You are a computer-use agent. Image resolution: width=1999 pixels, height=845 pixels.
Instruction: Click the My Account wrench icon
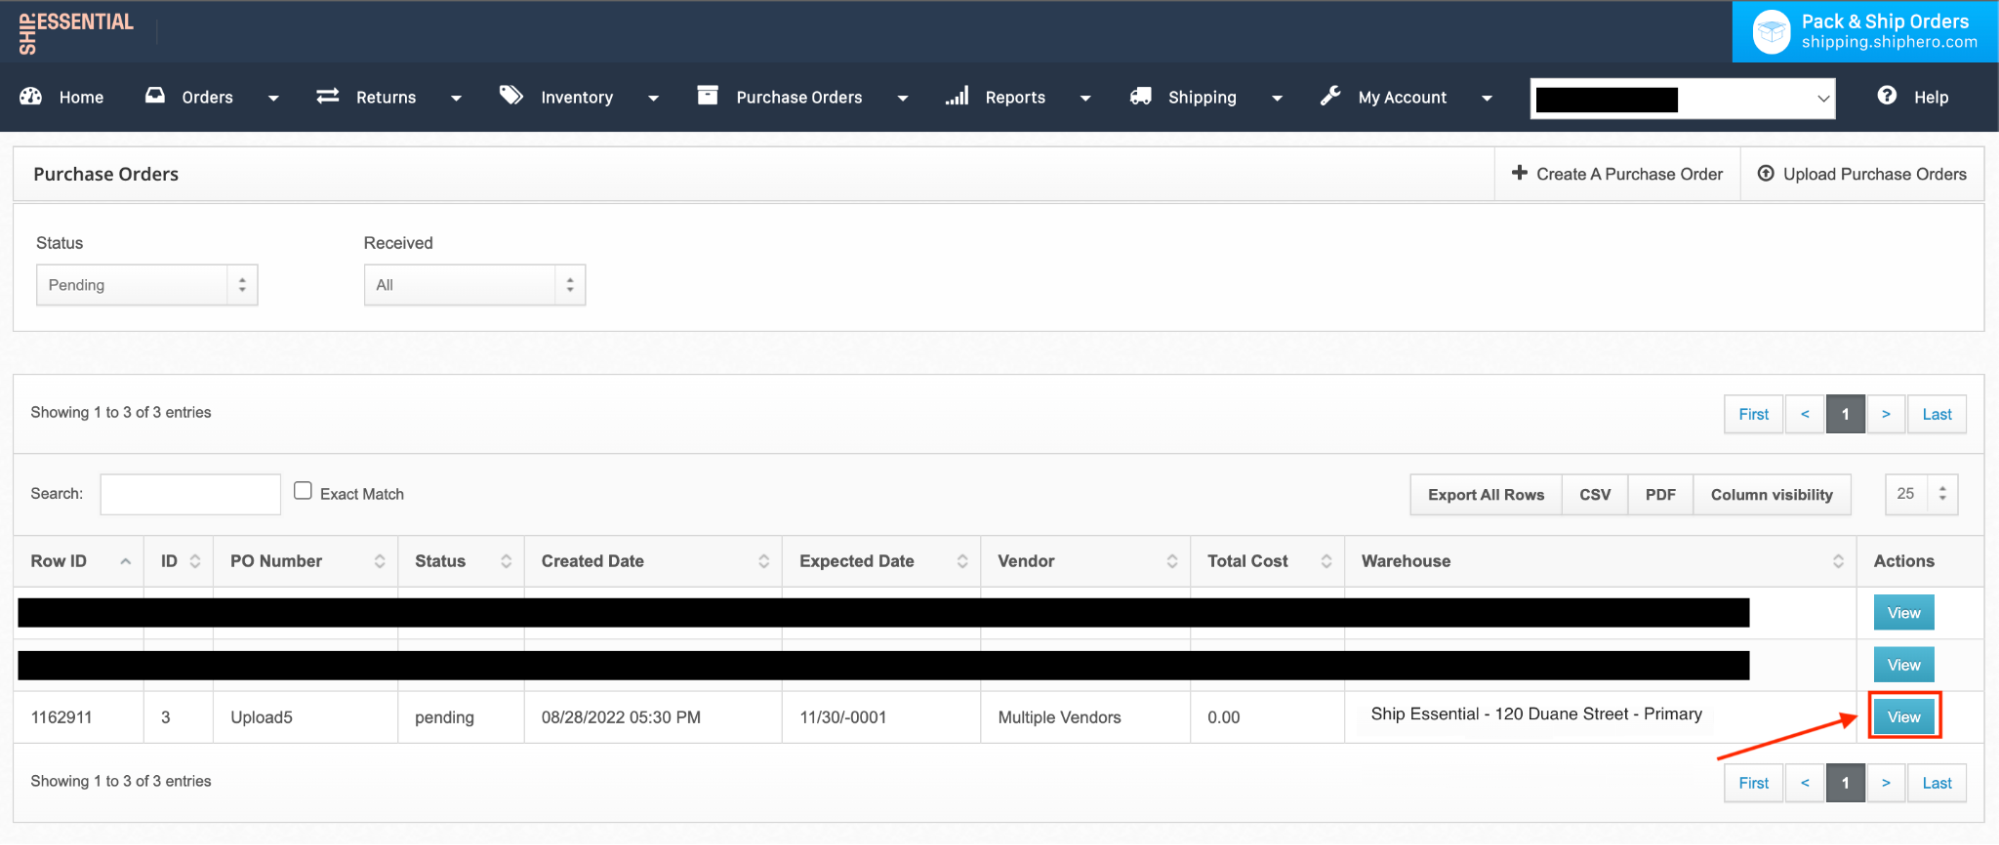pos(1330,96)
